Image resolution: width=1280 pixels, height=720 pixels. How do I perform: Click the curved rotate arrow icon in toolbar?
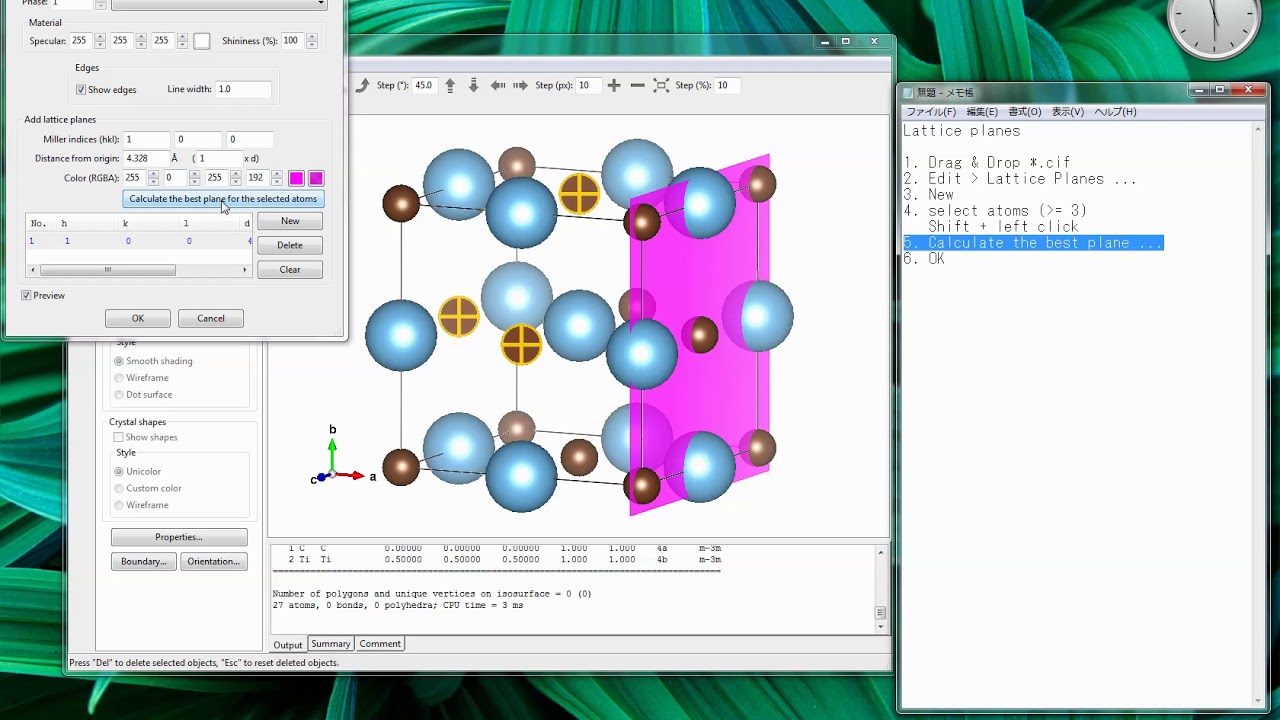tap(363, 85)
